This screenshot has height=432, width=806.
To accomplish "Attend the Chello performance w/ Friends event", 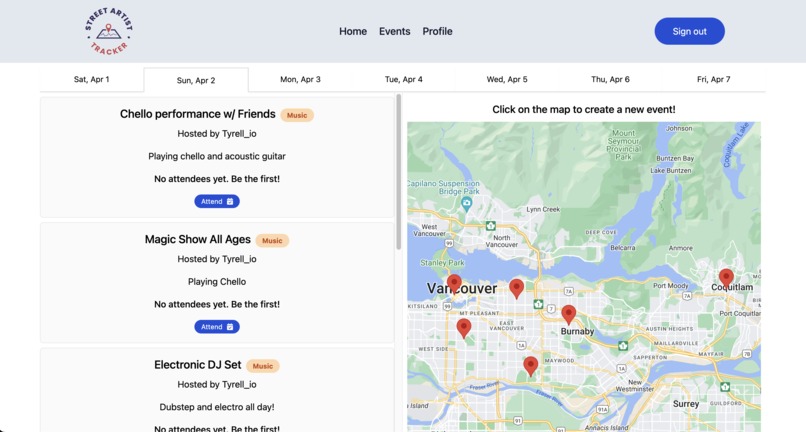I will click(217, 201).
